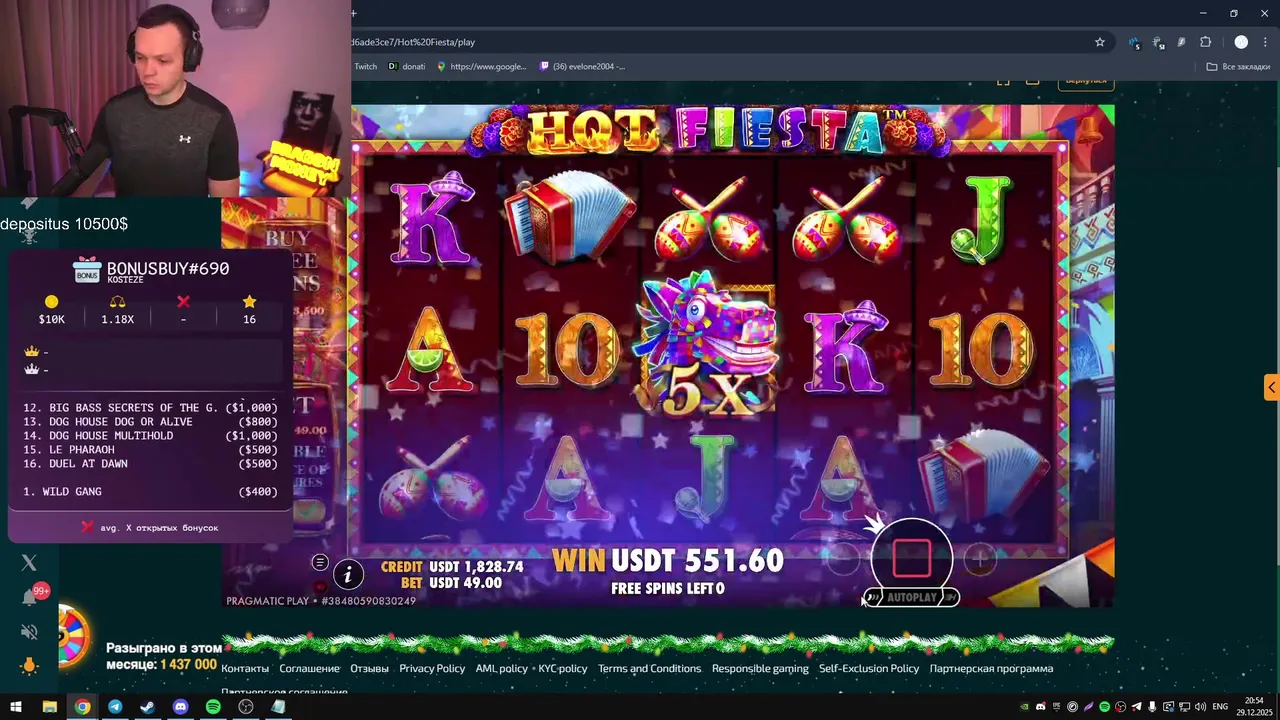Click the blue extension icon with S badge
The image size is (1280, 720).
point(1134,42)
